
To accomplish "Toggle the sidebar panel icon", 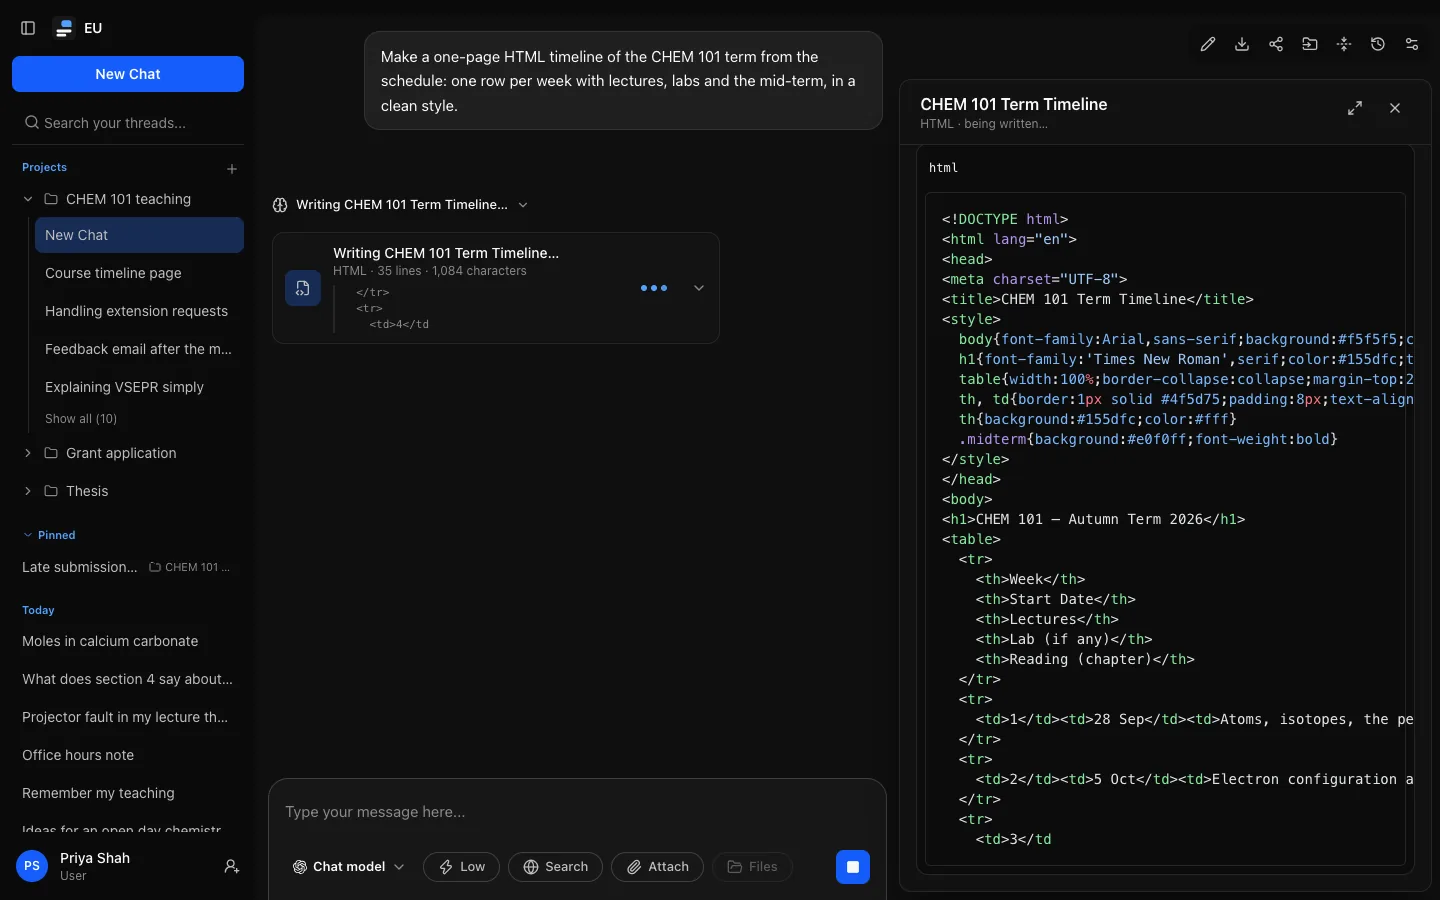I will coord(28,28).
